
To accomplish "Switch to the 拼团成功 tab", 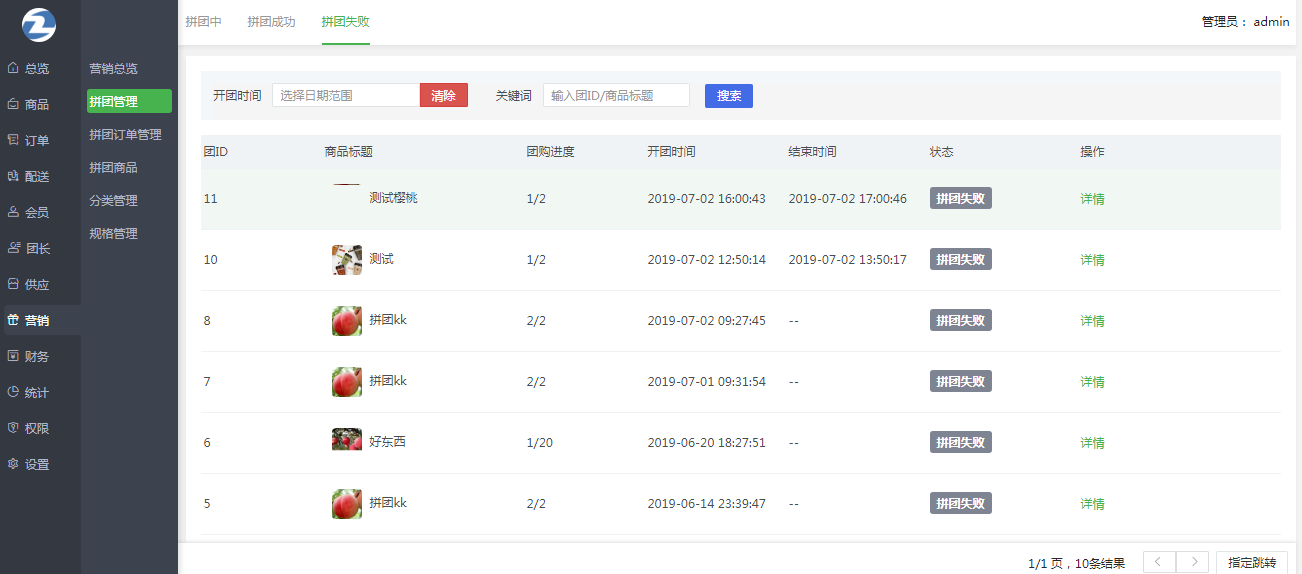I will [x=271, y=22].
